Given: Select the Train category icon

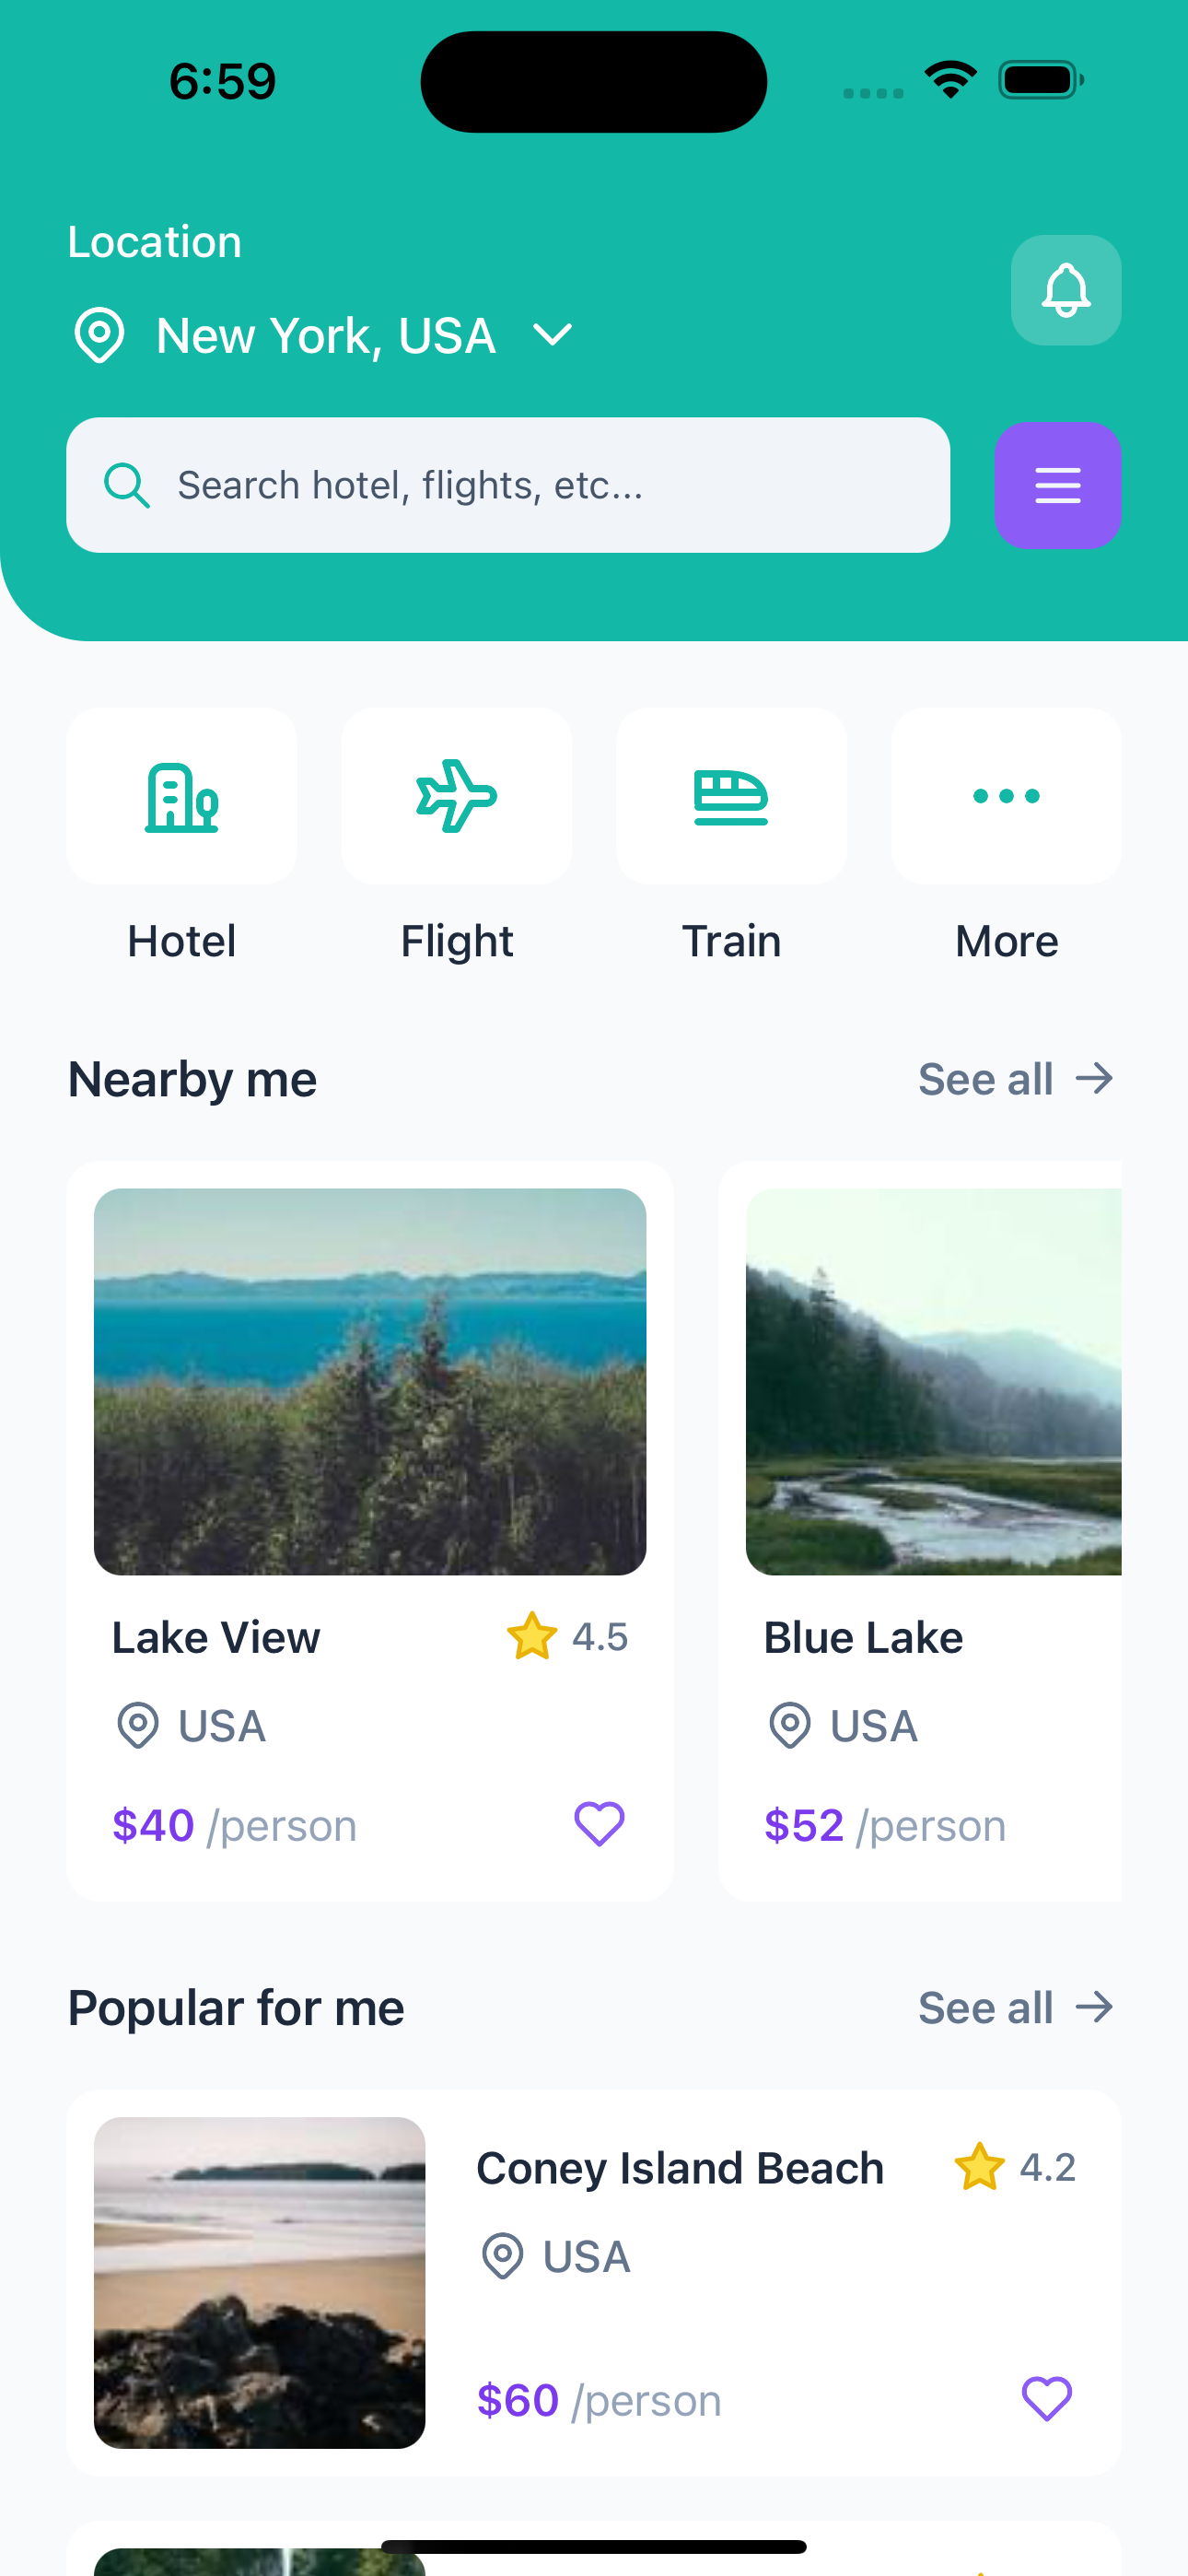Looking at the screenshot, I should (x=731, y=796).
